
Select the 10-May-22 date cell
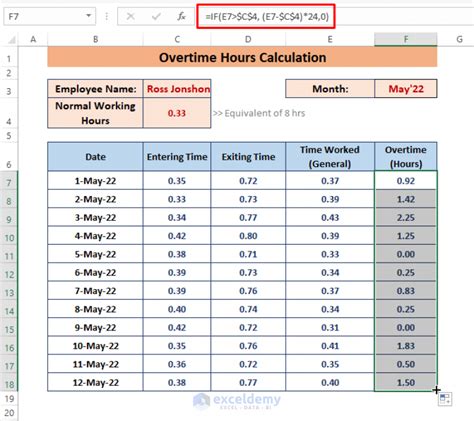pyautogui.click(x=95, y=346)
